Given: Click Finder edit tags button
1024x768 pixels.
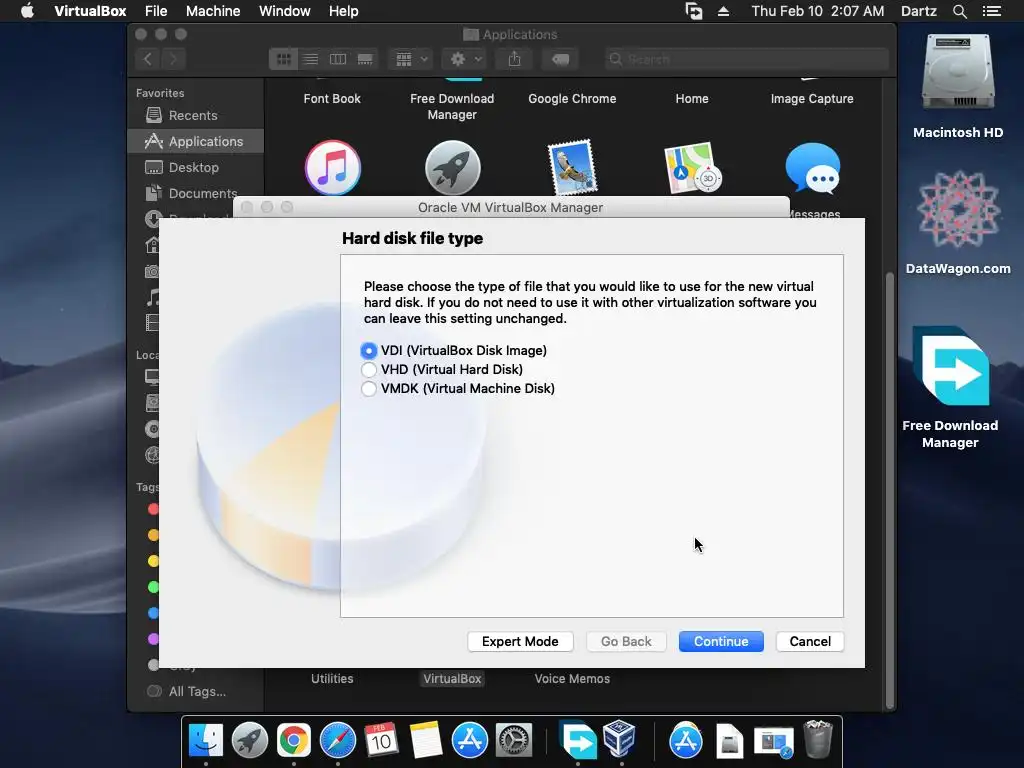Looking at the screenshot, I should (560, 59).
